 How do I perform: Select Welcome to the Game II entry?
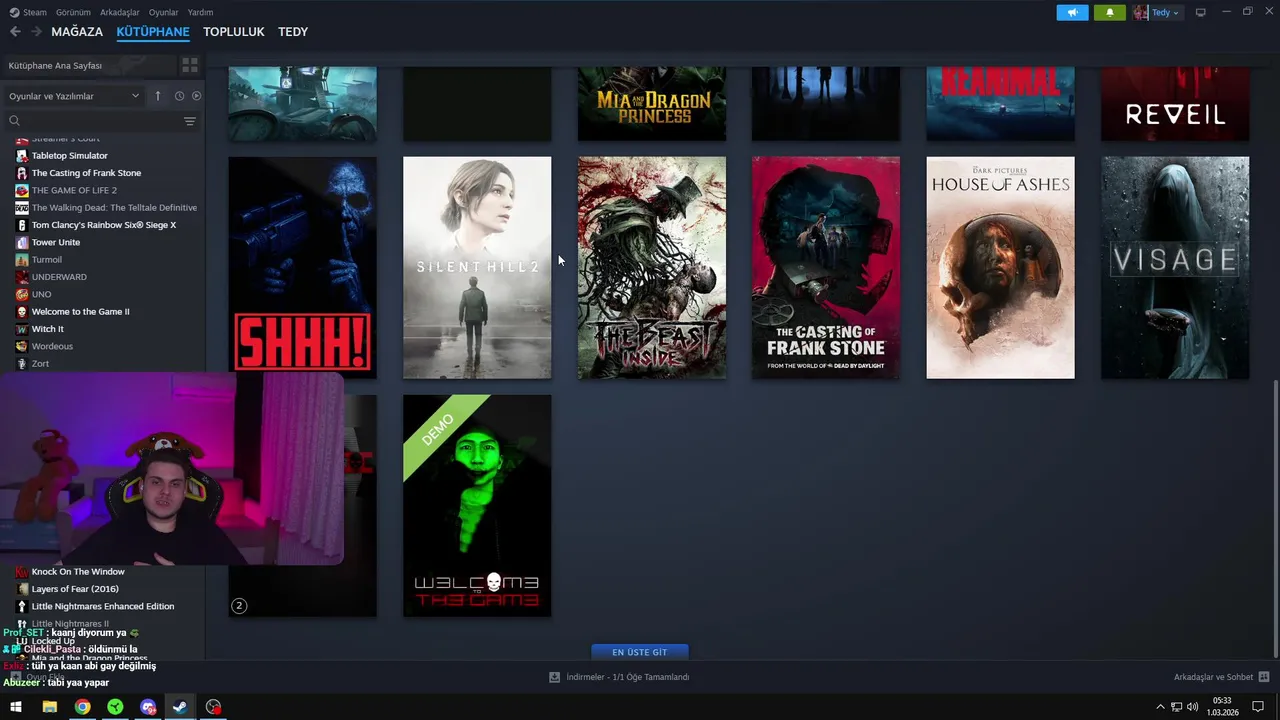tap(80, 311)
